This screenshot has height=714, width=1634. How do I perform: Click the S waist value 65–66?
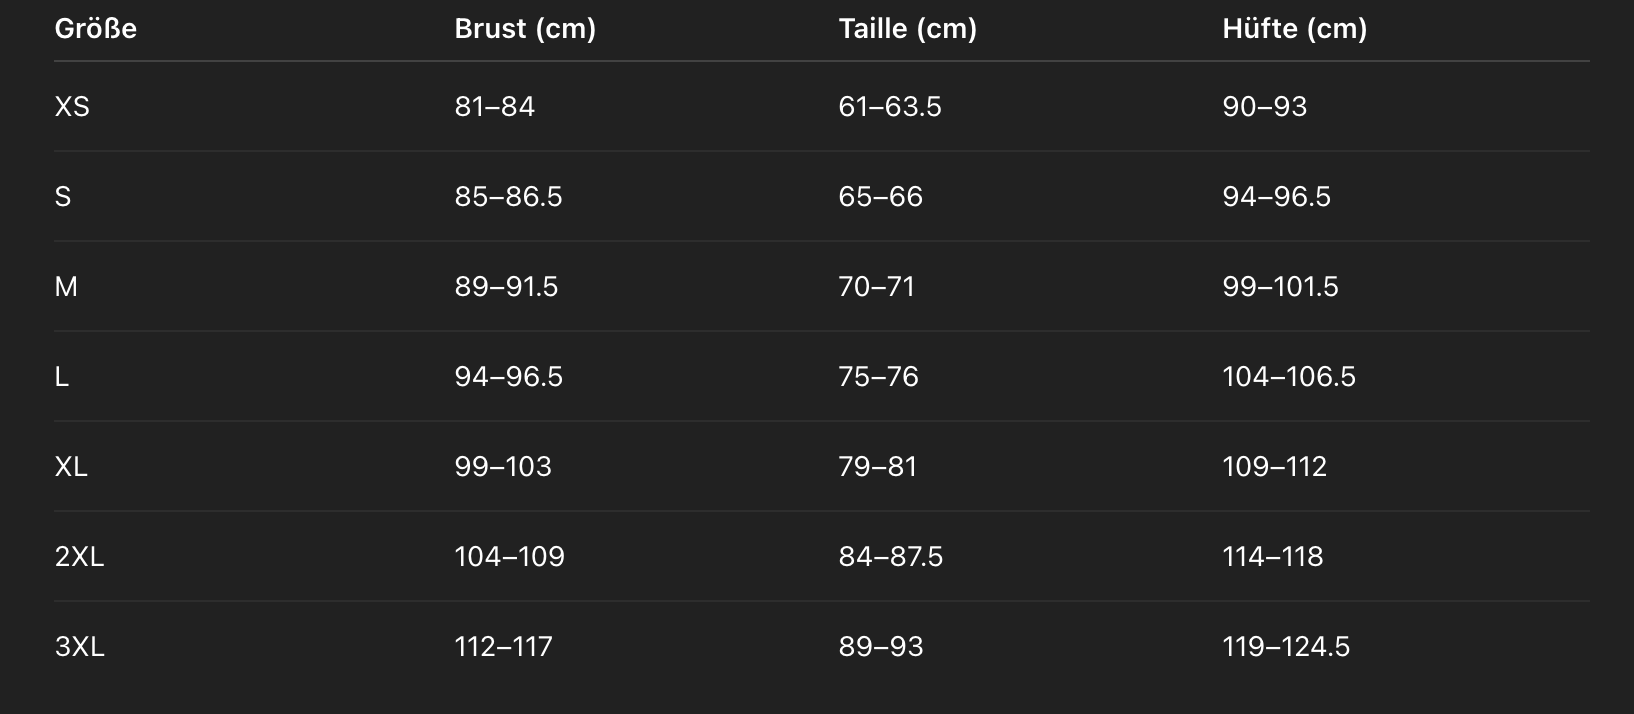(881, 197)
